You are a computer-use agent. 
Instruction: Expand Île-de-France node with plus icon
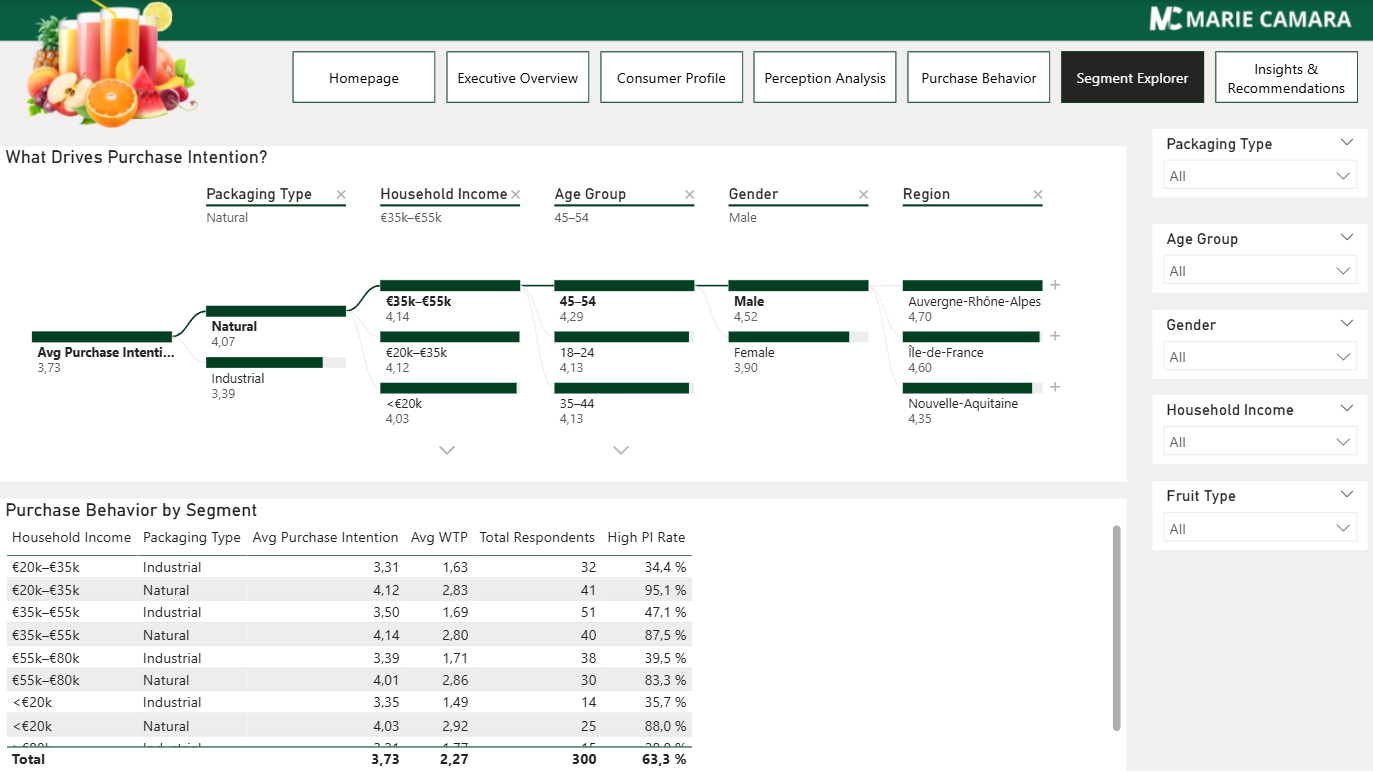click(x=1055, y=336)
